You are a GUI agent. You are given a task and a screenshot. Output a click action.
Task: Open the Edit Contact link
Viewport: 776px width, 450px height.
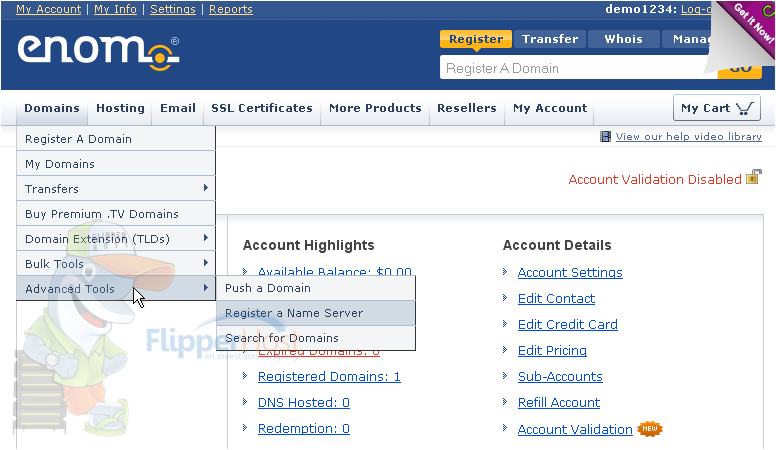coord(556,299)
